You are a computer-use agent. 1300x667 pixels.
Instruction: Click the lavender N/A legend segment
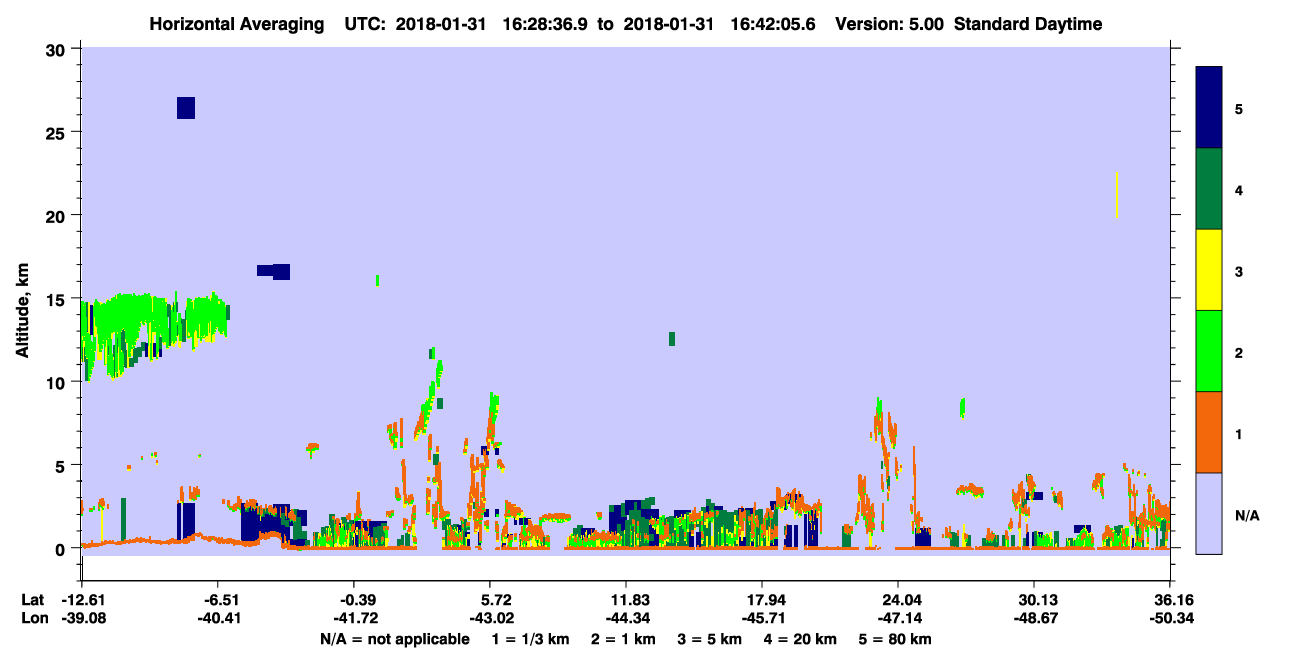click(1209, 513)
